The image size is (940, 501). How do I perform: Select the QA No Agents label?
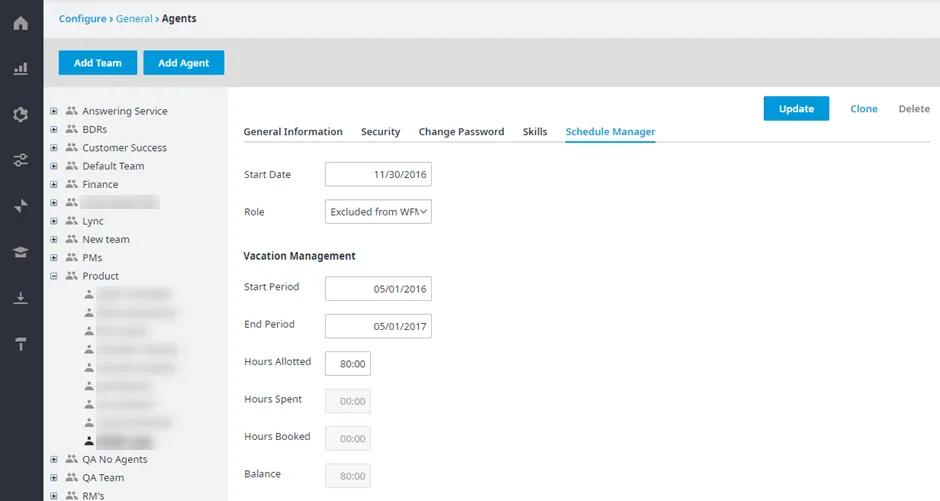(x=115, y=460)
